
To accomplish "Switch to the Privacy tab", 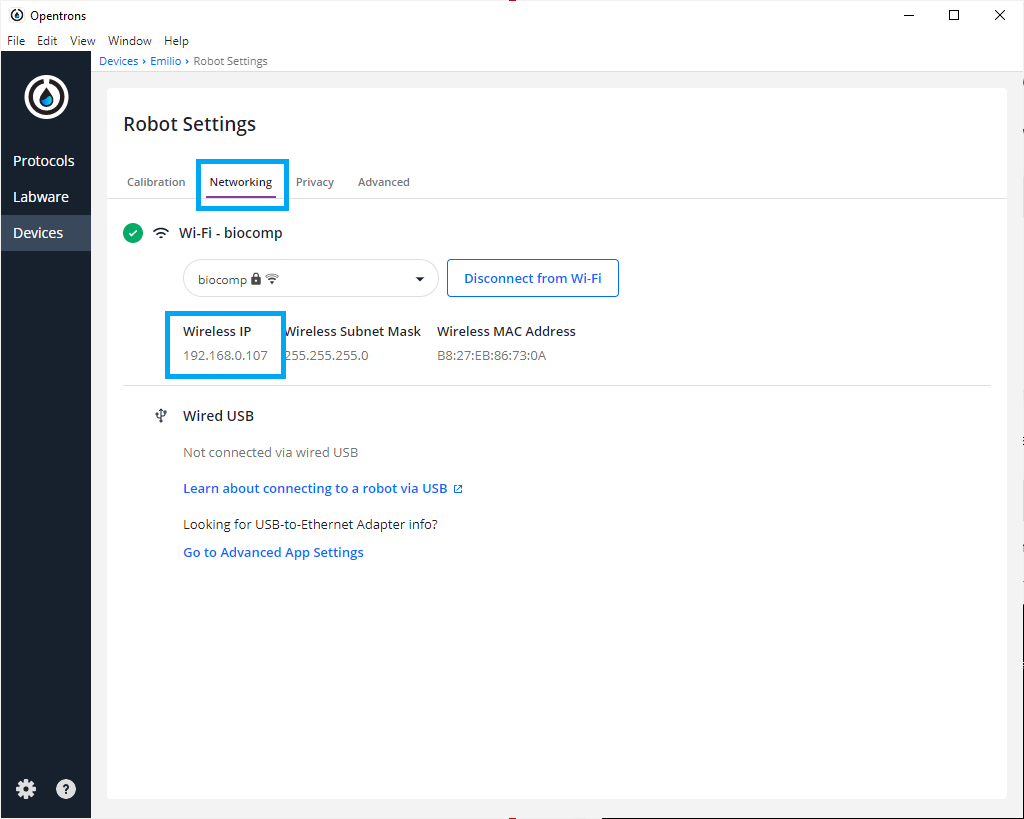I will point(315,182).
